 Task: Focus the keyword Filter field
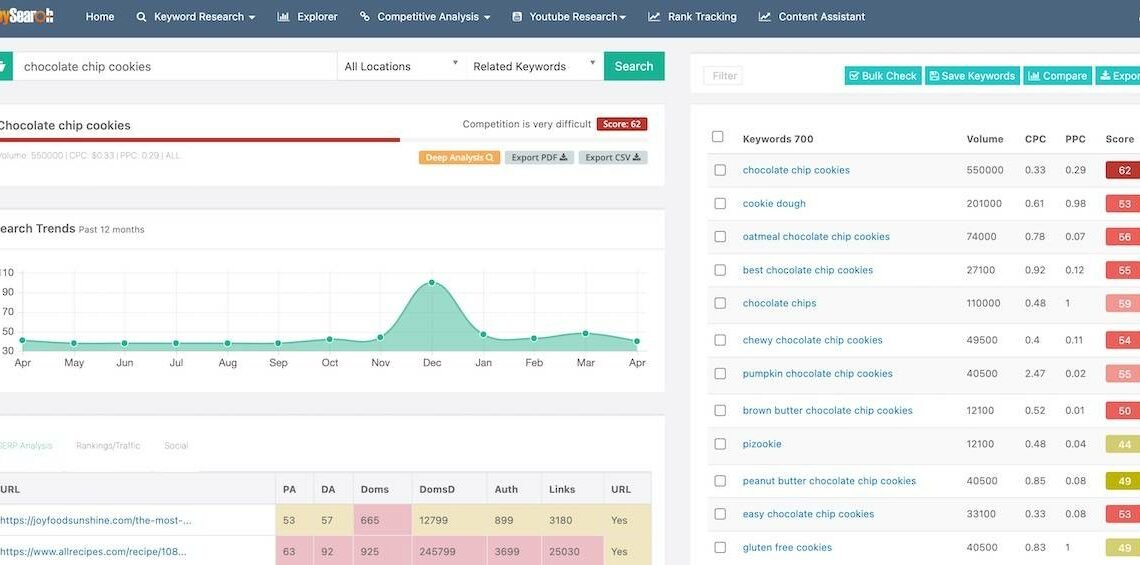click(723, 76)
